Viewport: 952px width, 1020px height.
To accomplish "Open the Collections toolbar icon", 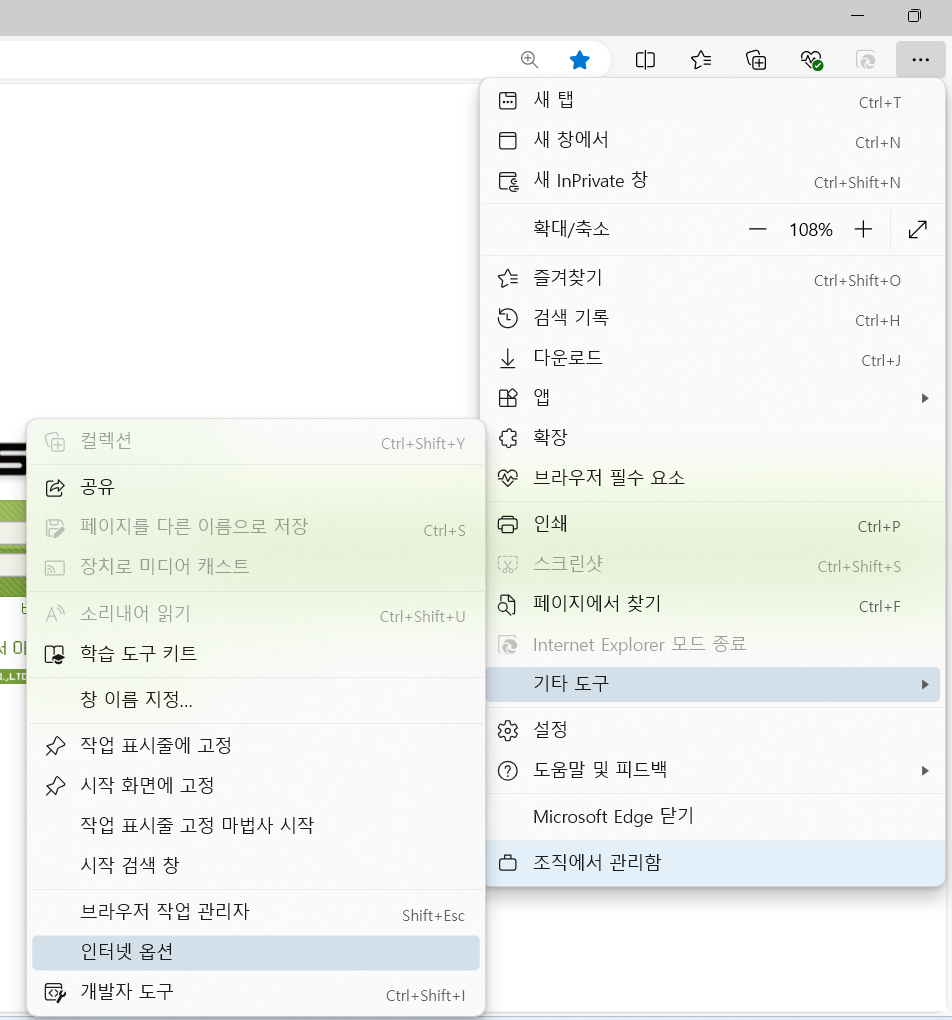I will pos(757,60).
